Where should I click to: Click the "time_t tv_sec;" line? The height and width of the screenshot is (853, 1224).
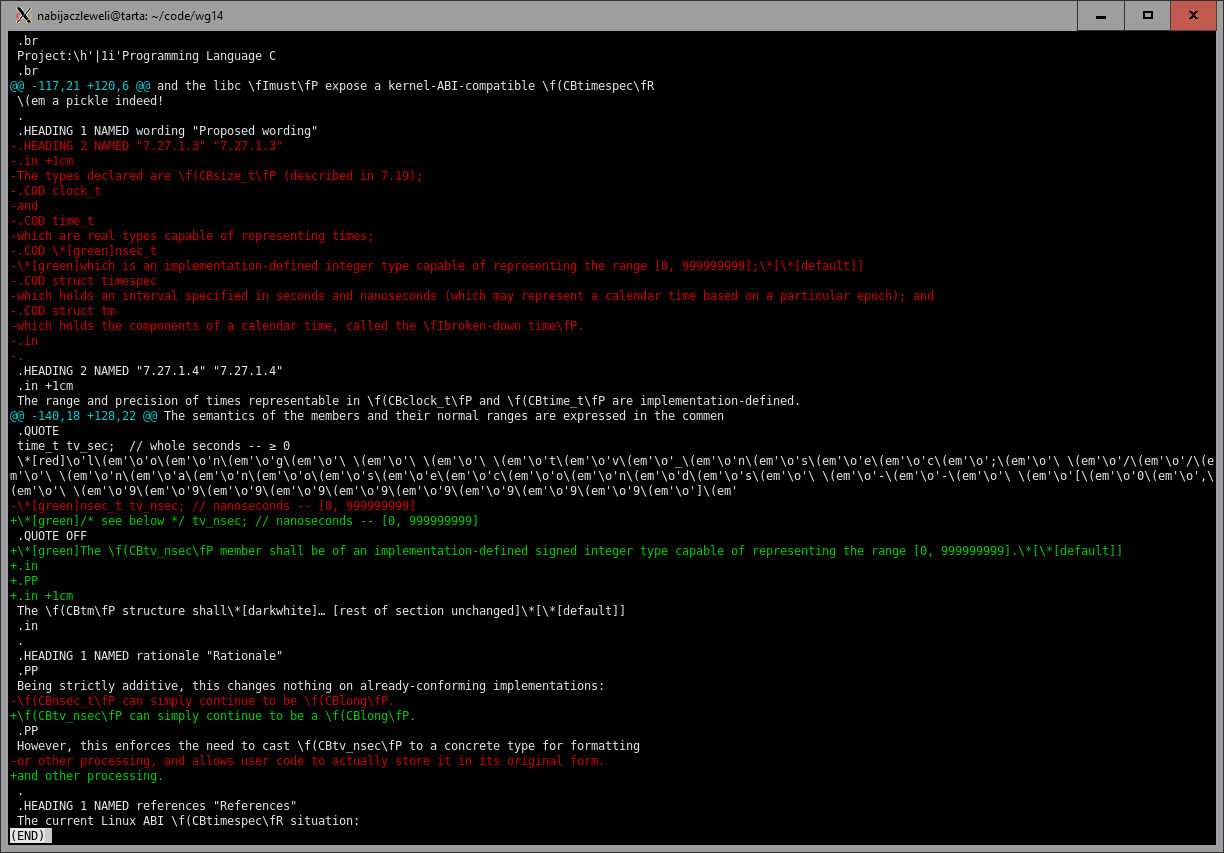[153, 446]
